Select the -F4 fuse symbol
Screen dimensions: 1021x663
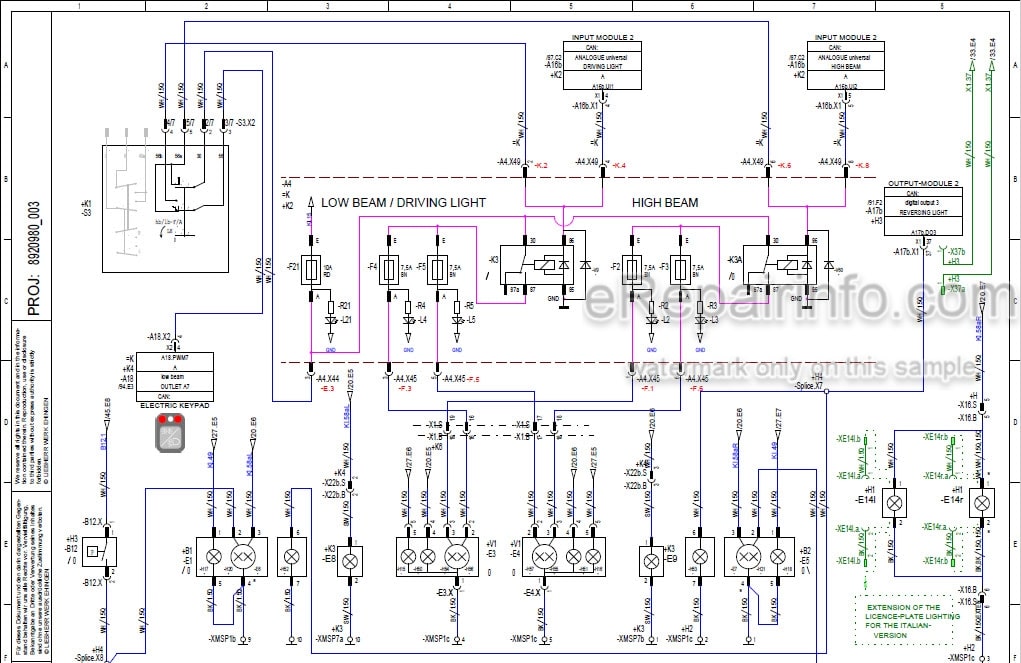pos(389,269)
